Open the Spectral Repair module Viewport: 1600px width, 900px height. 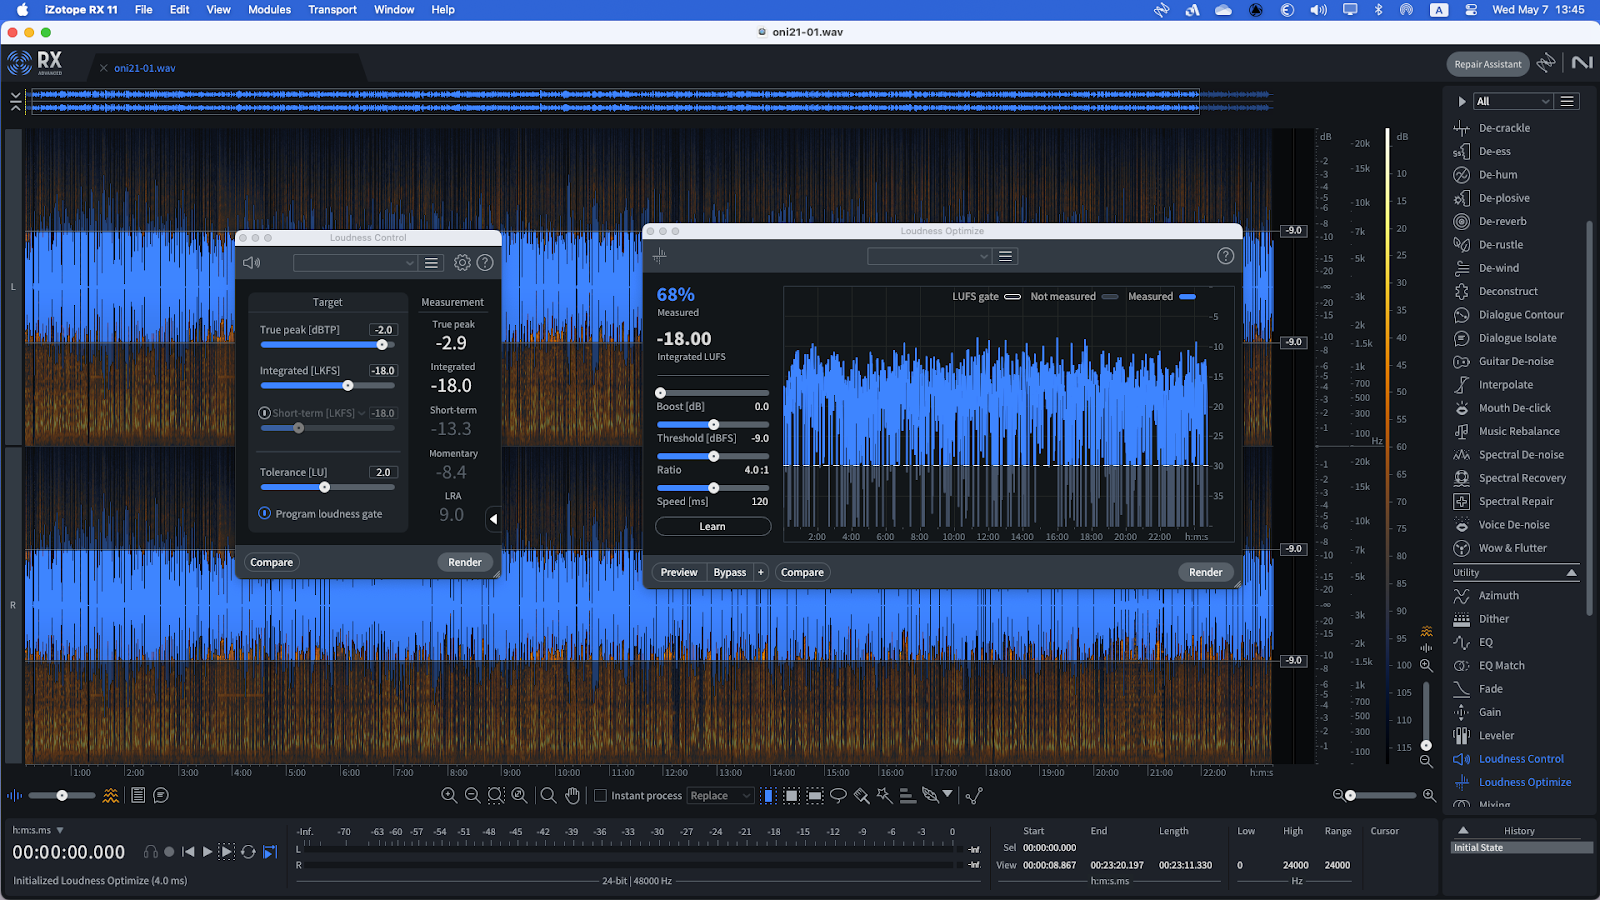(x=1515, y=501)
